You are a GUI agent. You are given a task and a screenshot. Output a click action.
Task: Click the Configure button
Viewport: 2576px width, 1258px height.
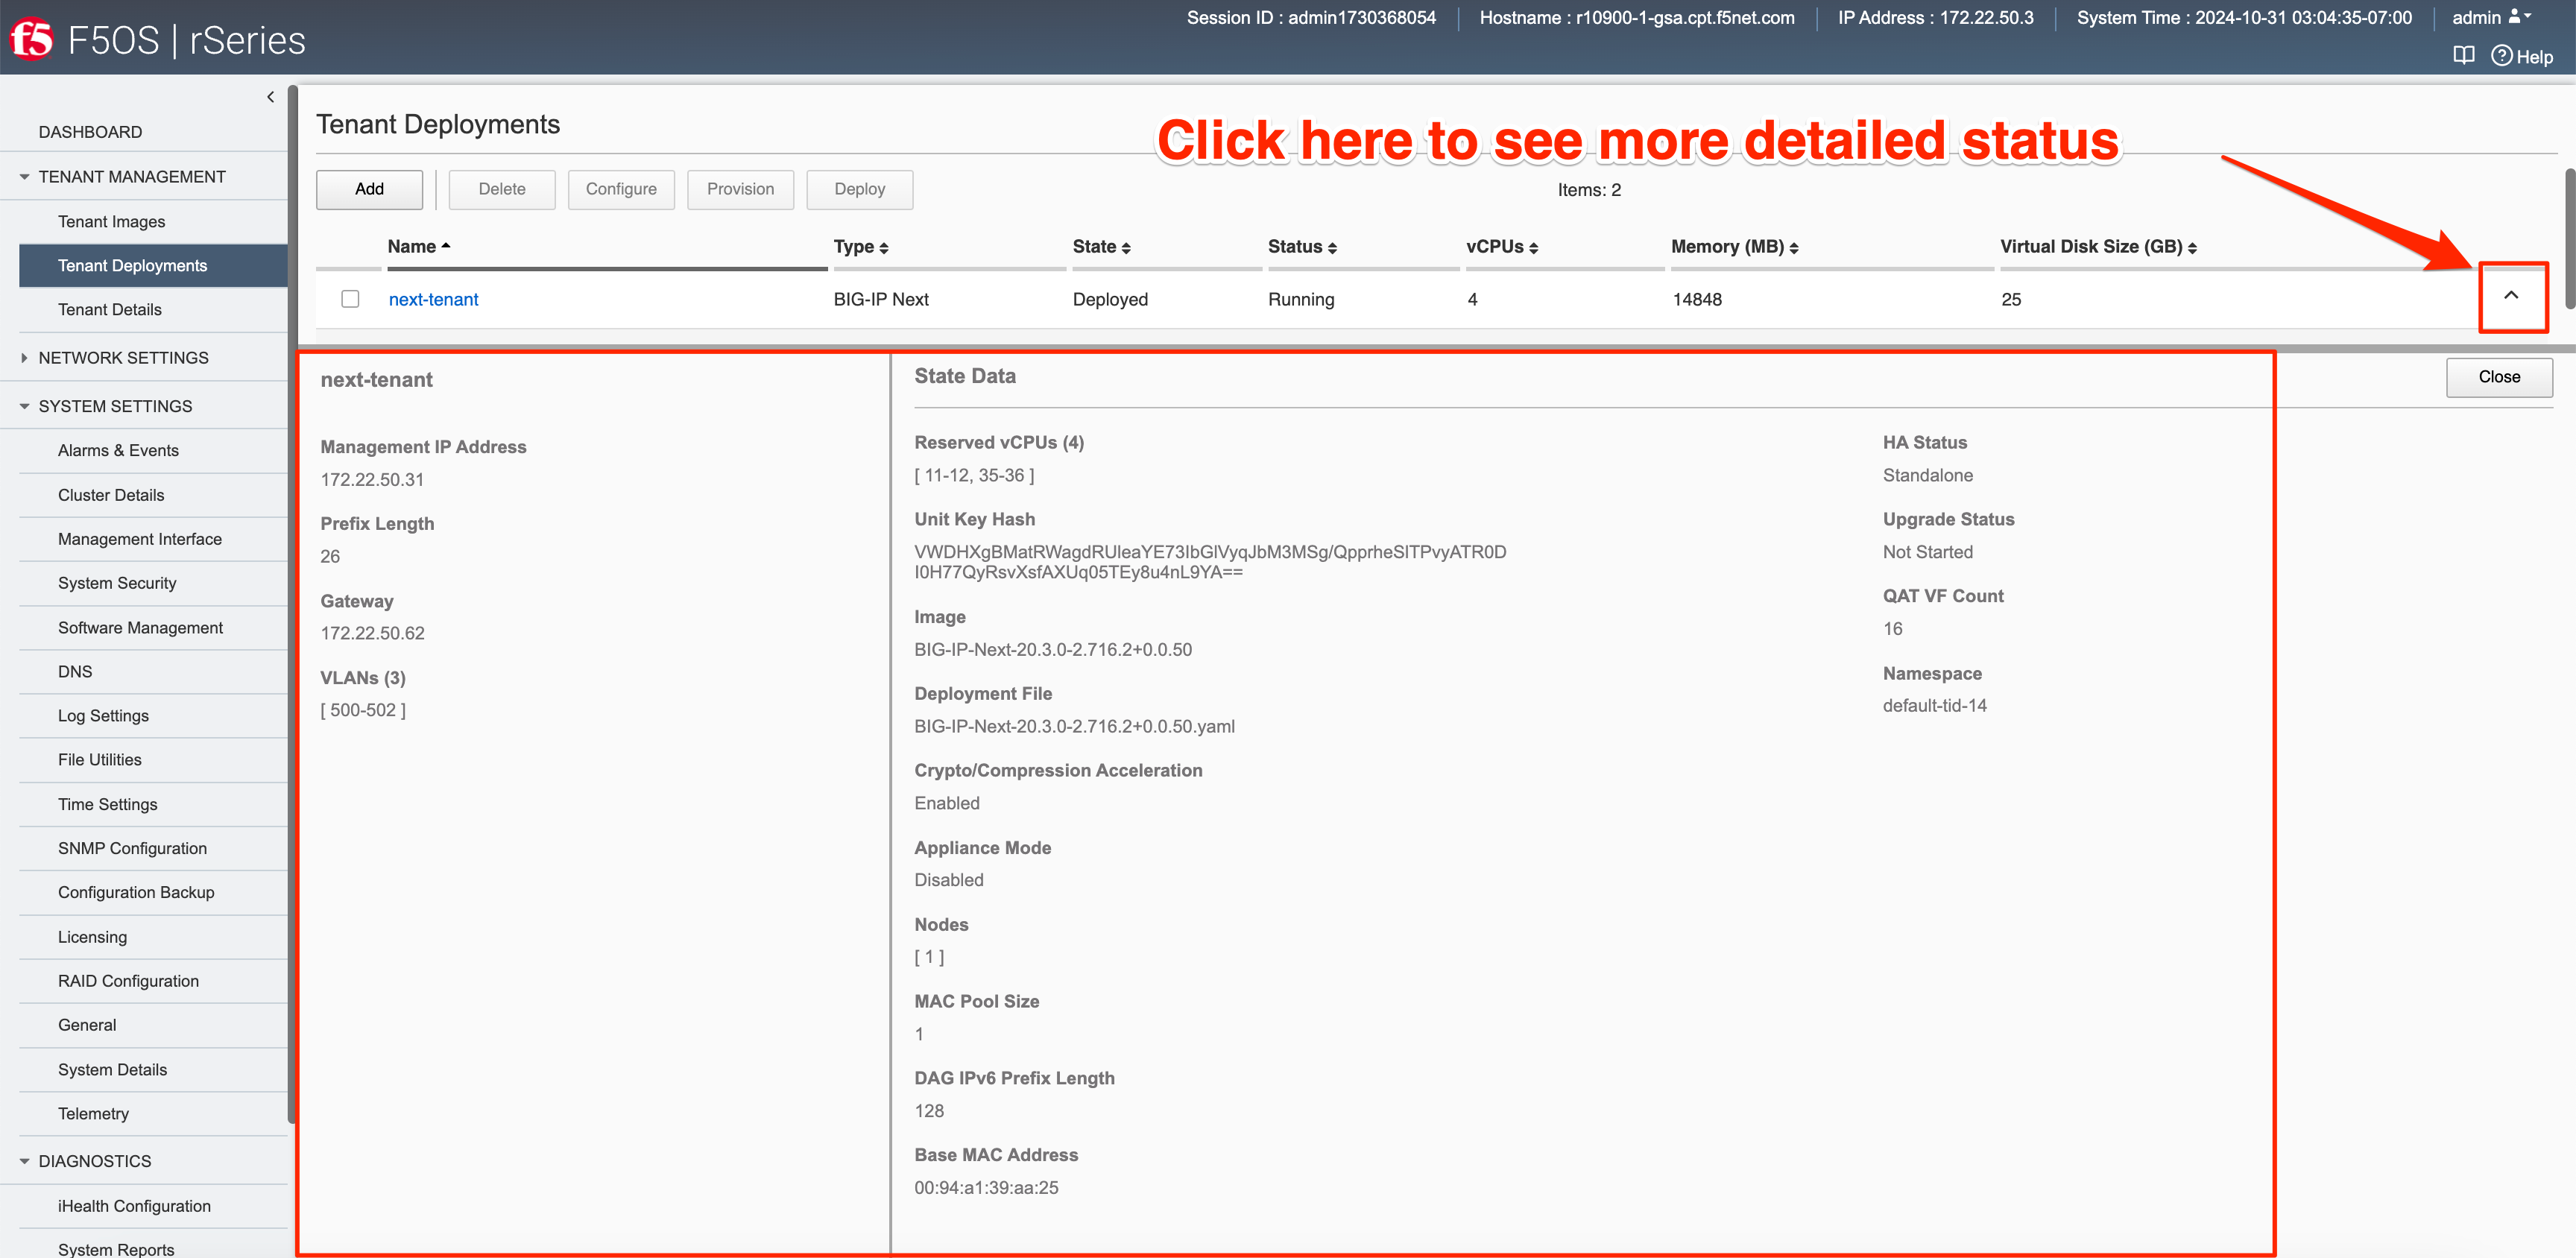point(621,189)
